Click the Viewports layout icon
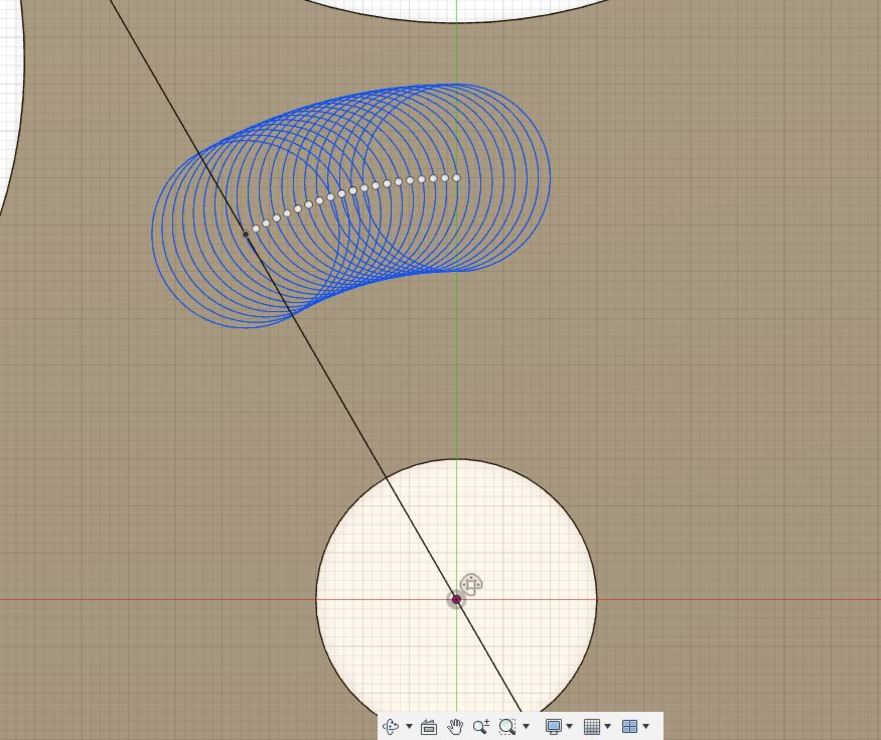Screen dimensions: 881x740 [x=630, y=727]
